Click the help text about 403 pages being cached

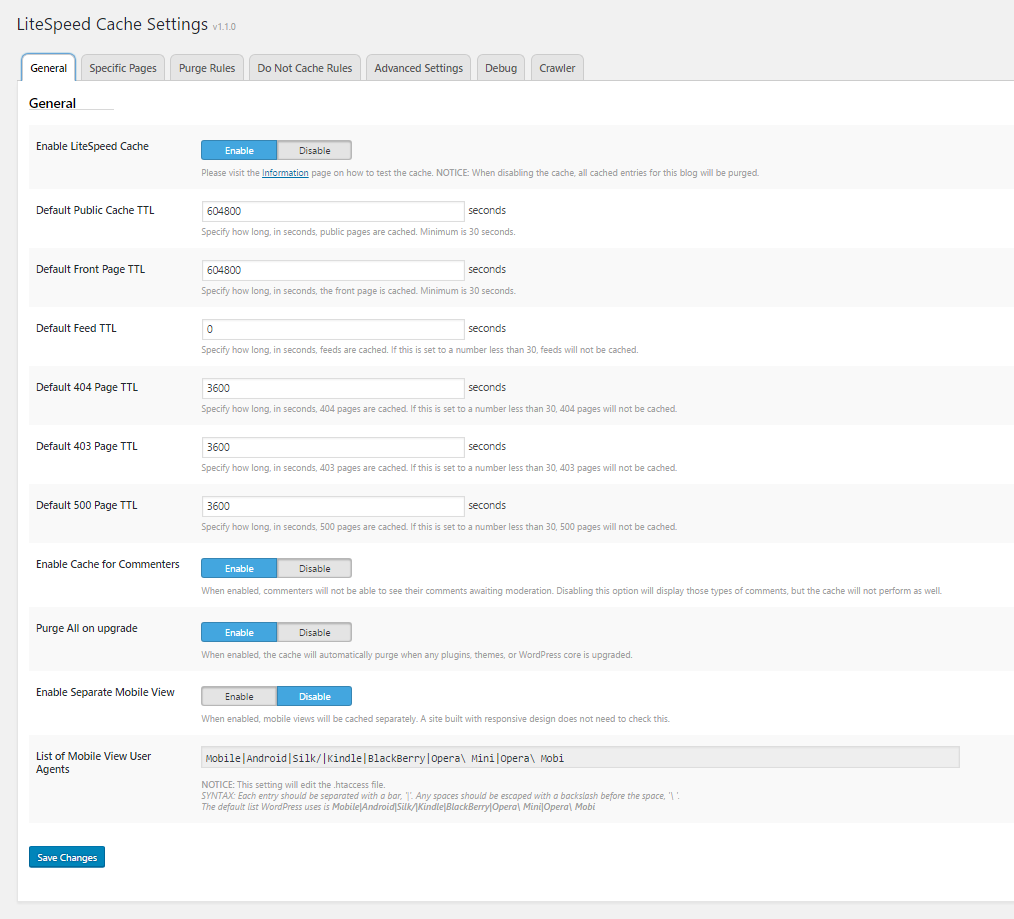[x=439, y=468]
